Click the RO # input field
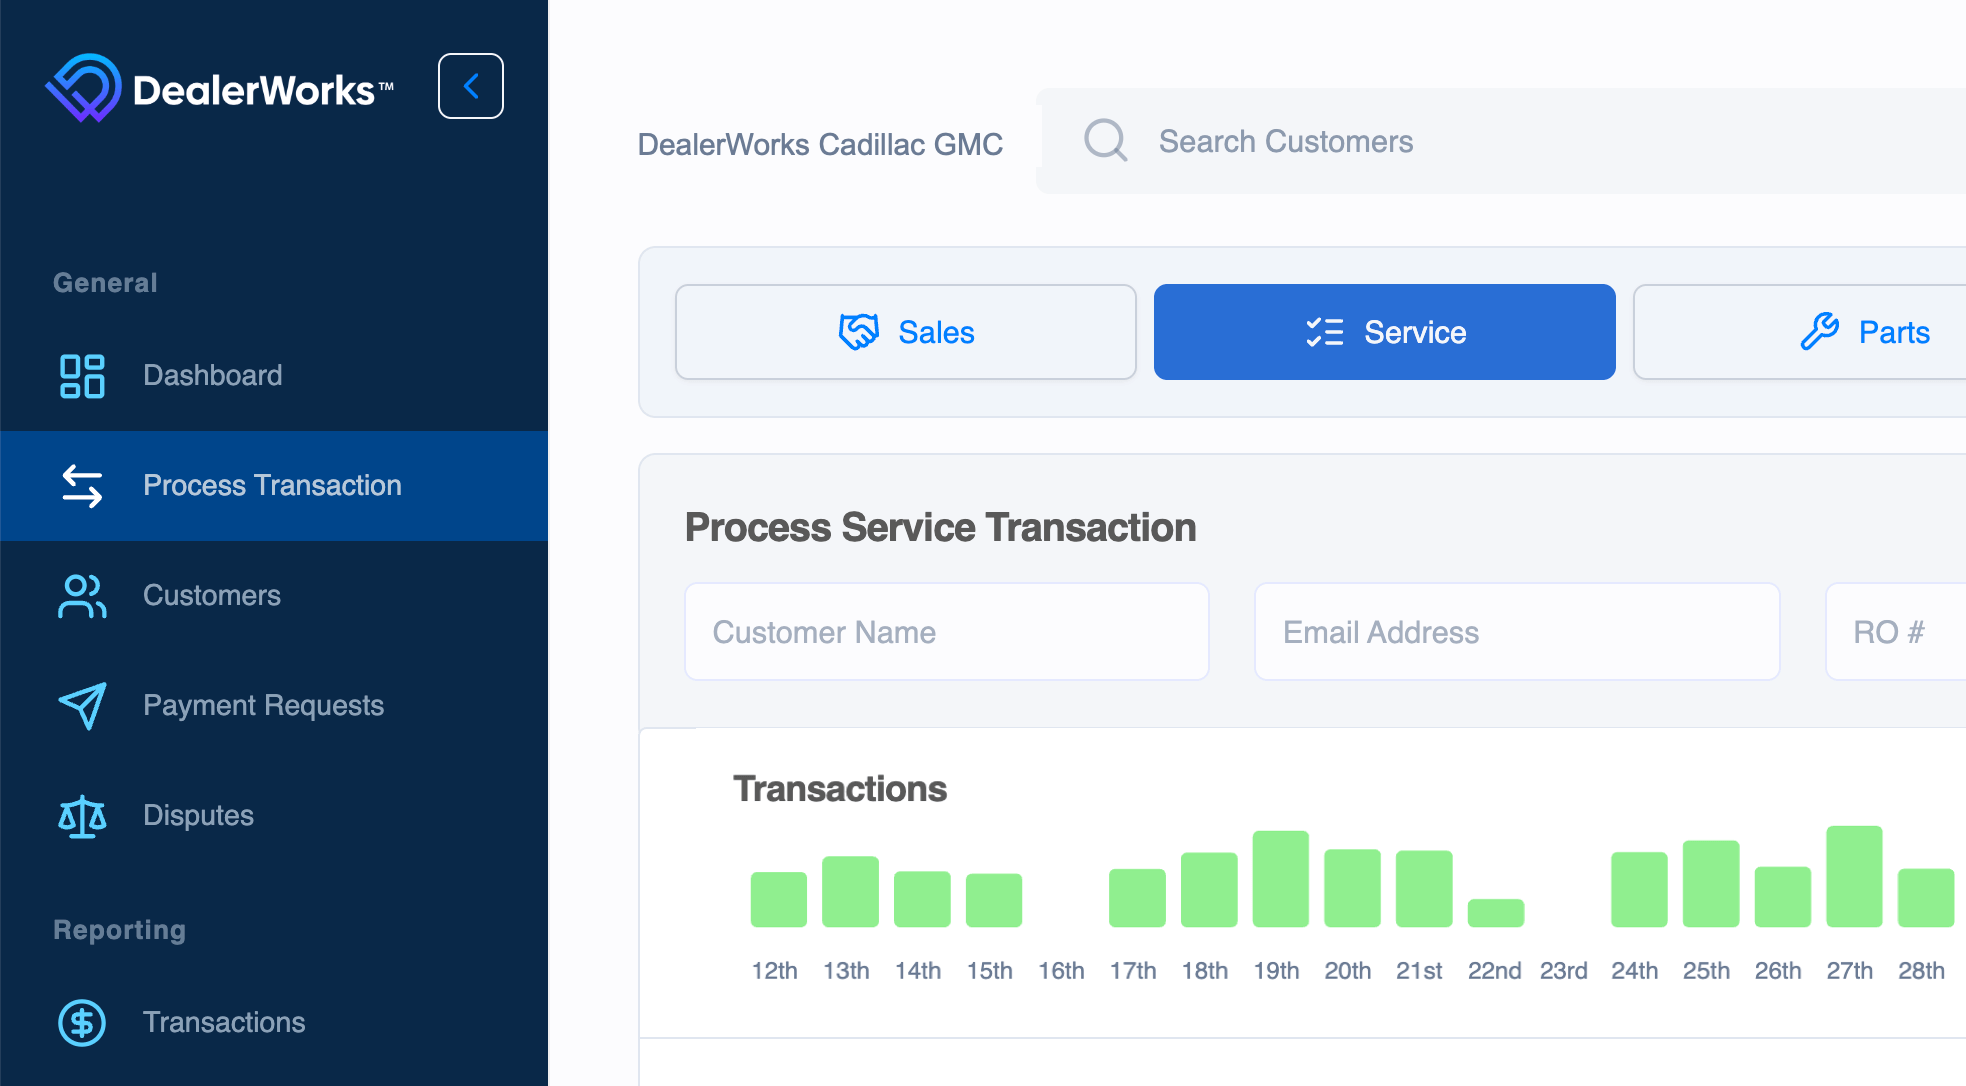The height and width of the screenshot is (1086, 1966). (1895, 632)
